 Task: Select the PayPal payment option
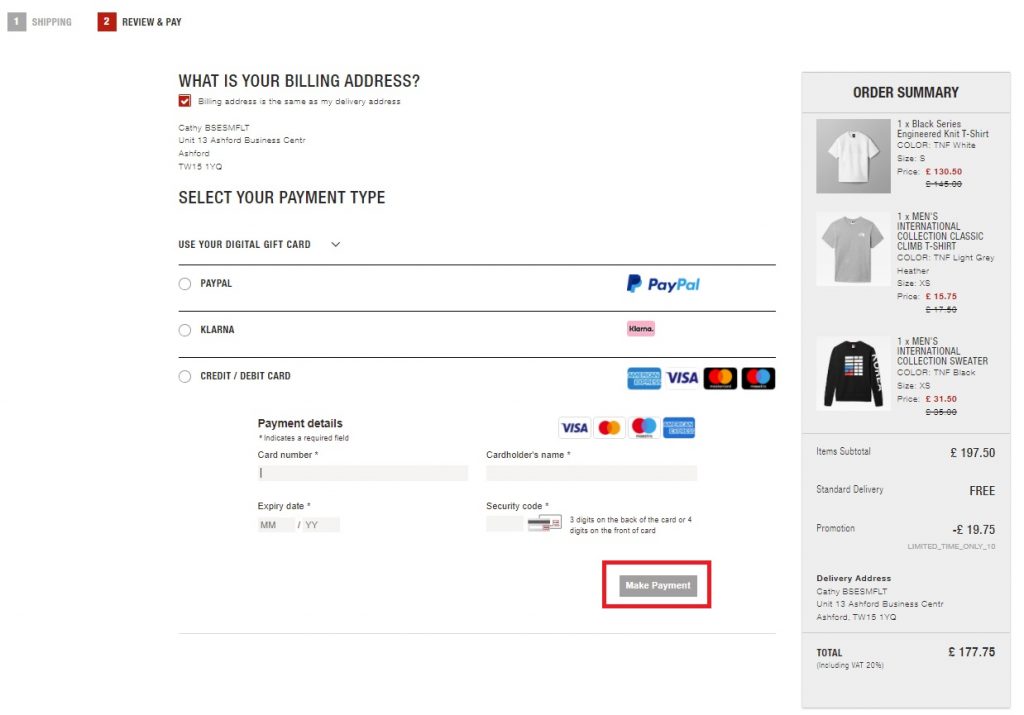184,284
